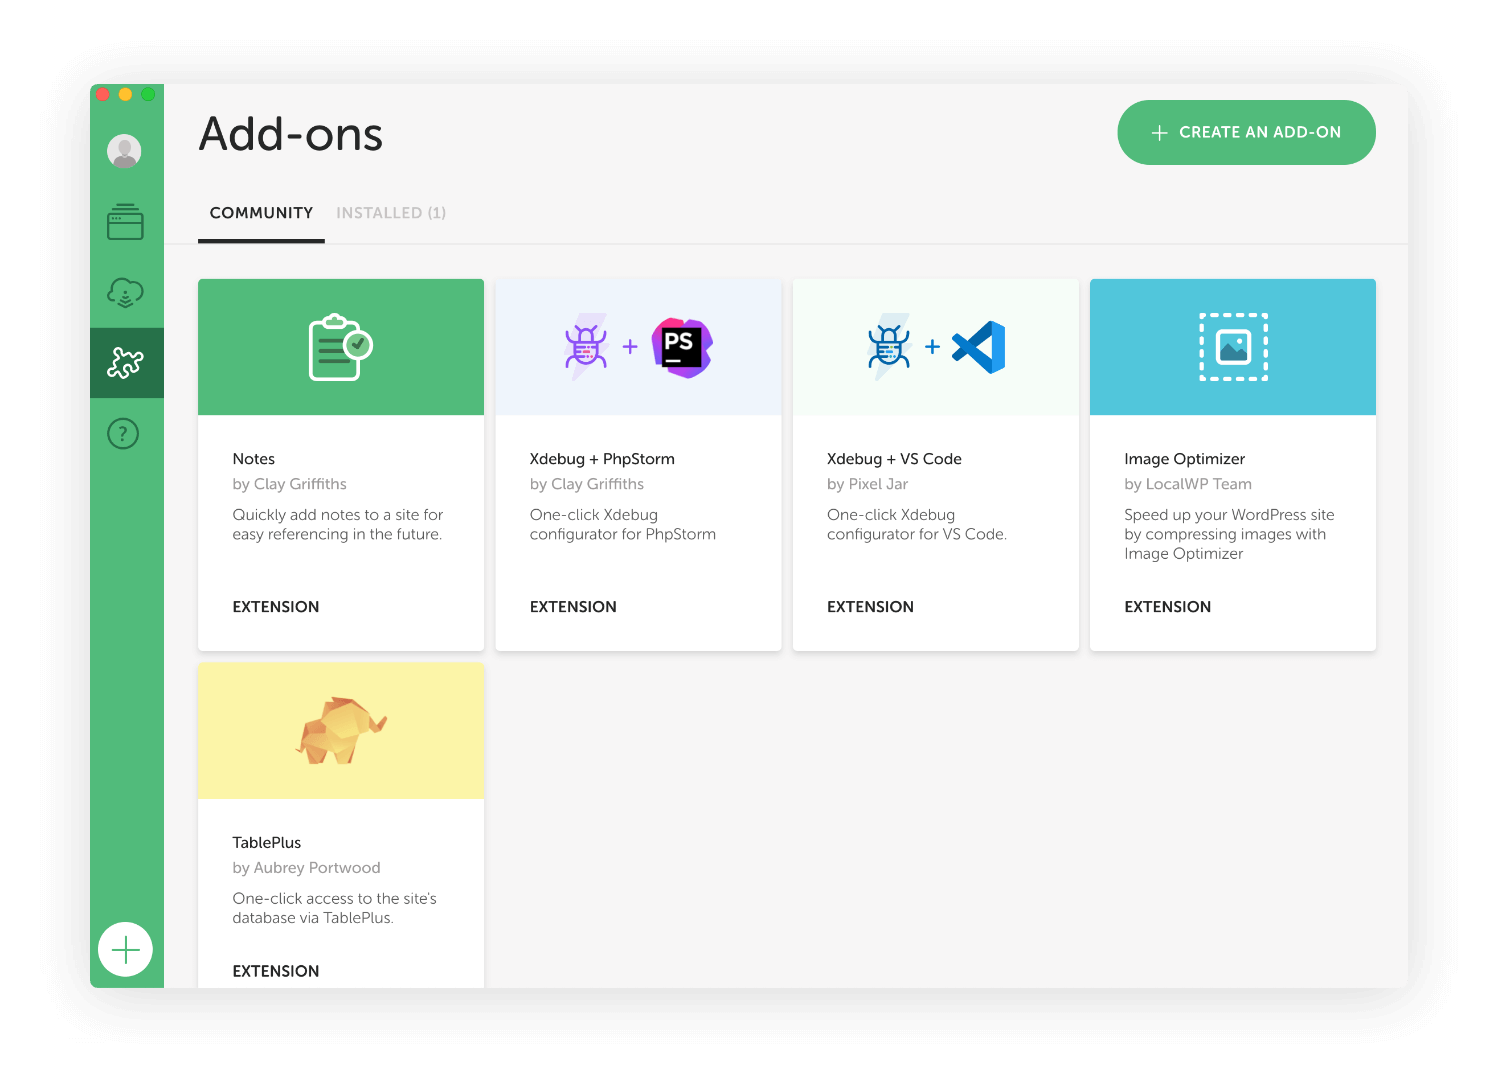
Task: Click the PhpStorm PS logo icon
Action: point(681,347)
